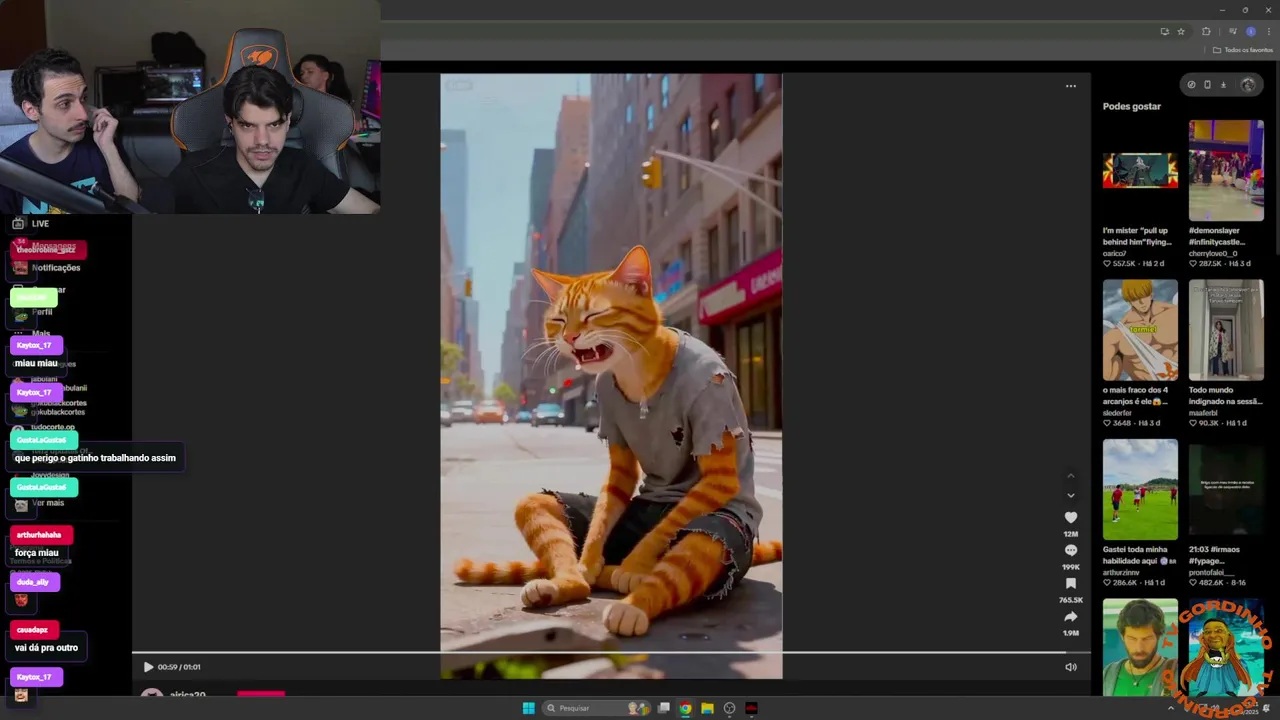Seek on the video progress bar
The width and height of the screenshot is (1280, 720).
point(611,653)
